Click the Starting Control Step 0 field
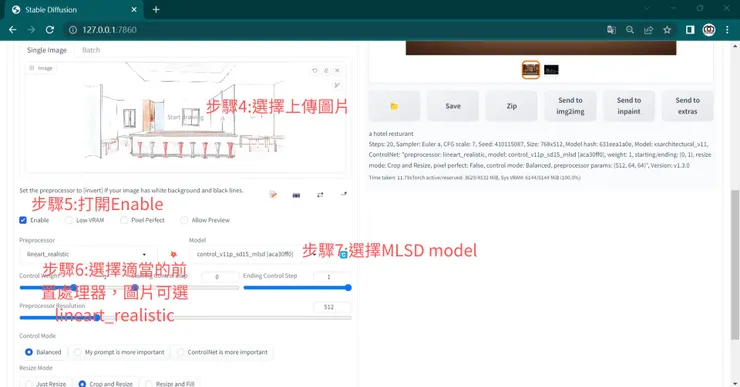 (220, 277)
